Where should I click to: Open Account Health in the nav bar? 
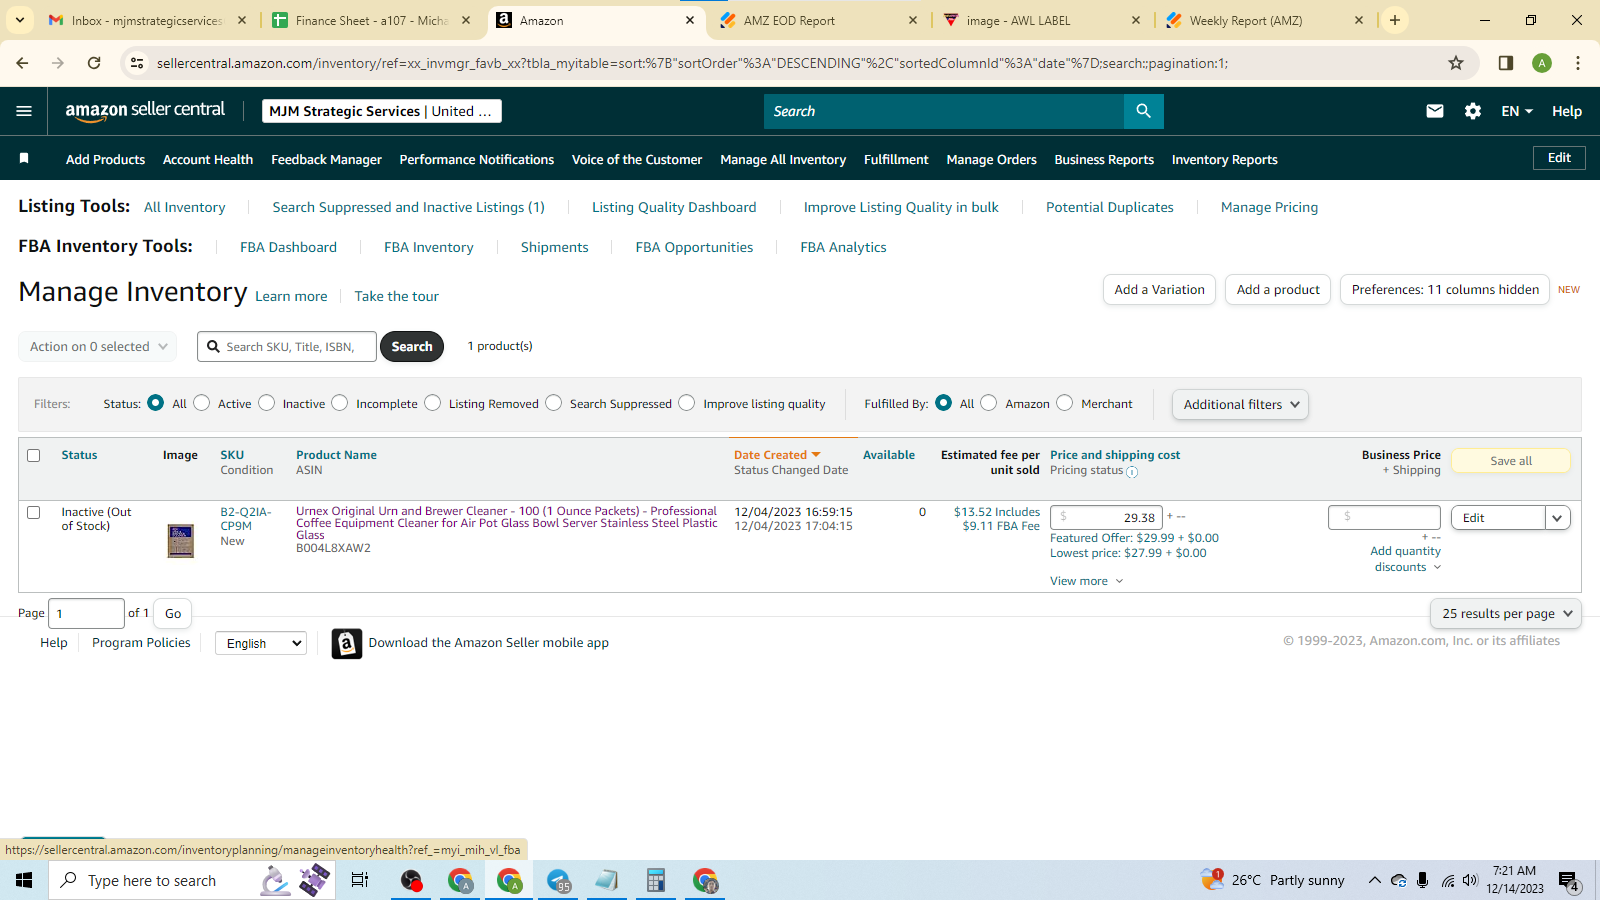[208, 159]
